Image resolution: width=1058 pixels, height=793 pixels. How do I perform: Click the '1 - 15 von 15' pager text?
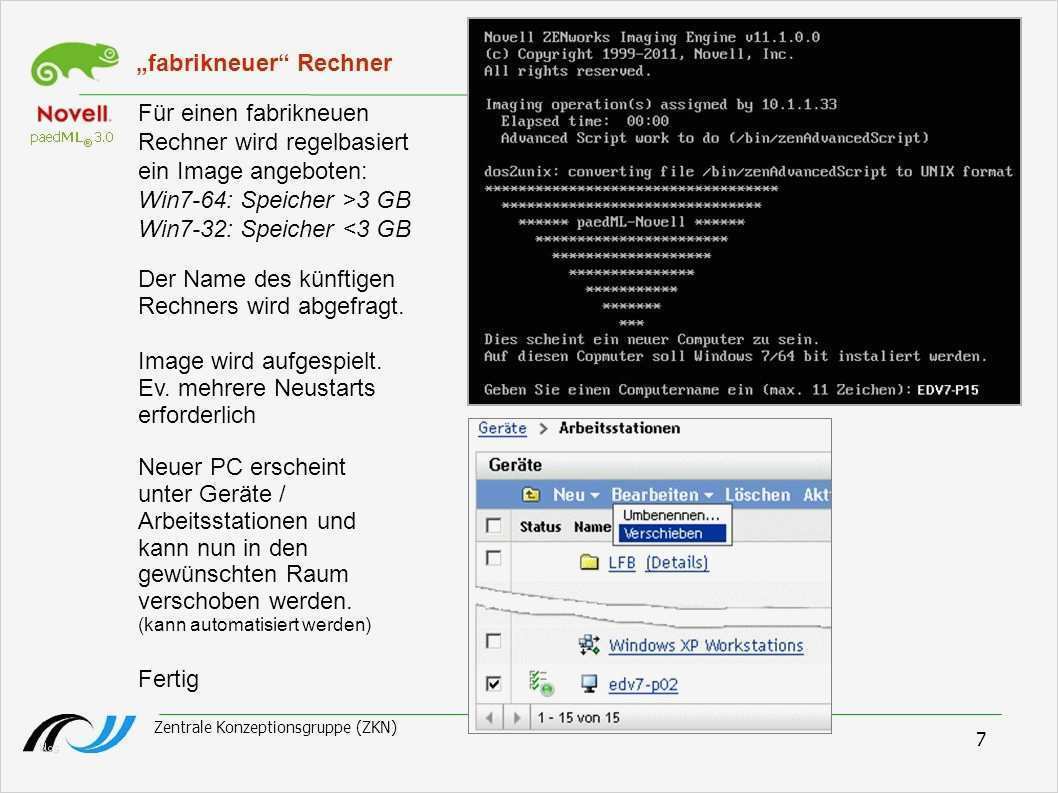point(578,717)
